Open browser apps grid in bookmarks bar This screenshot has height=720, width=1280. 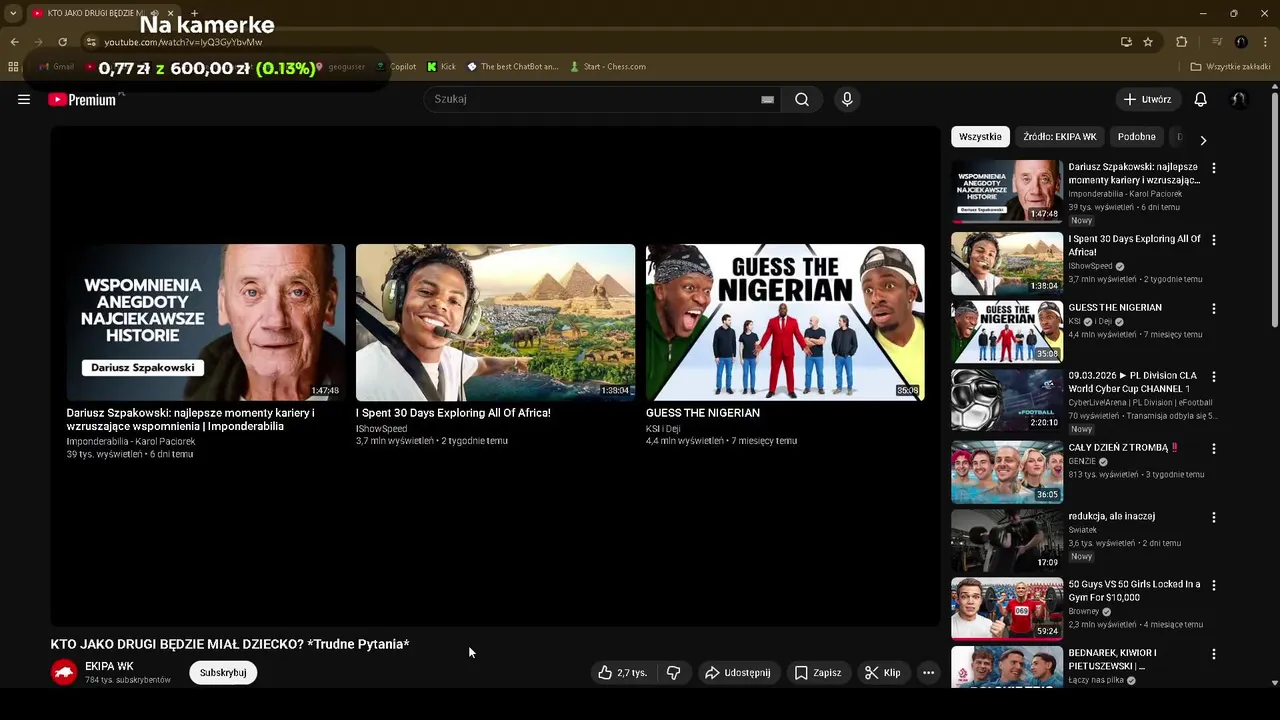click(13, 67)
